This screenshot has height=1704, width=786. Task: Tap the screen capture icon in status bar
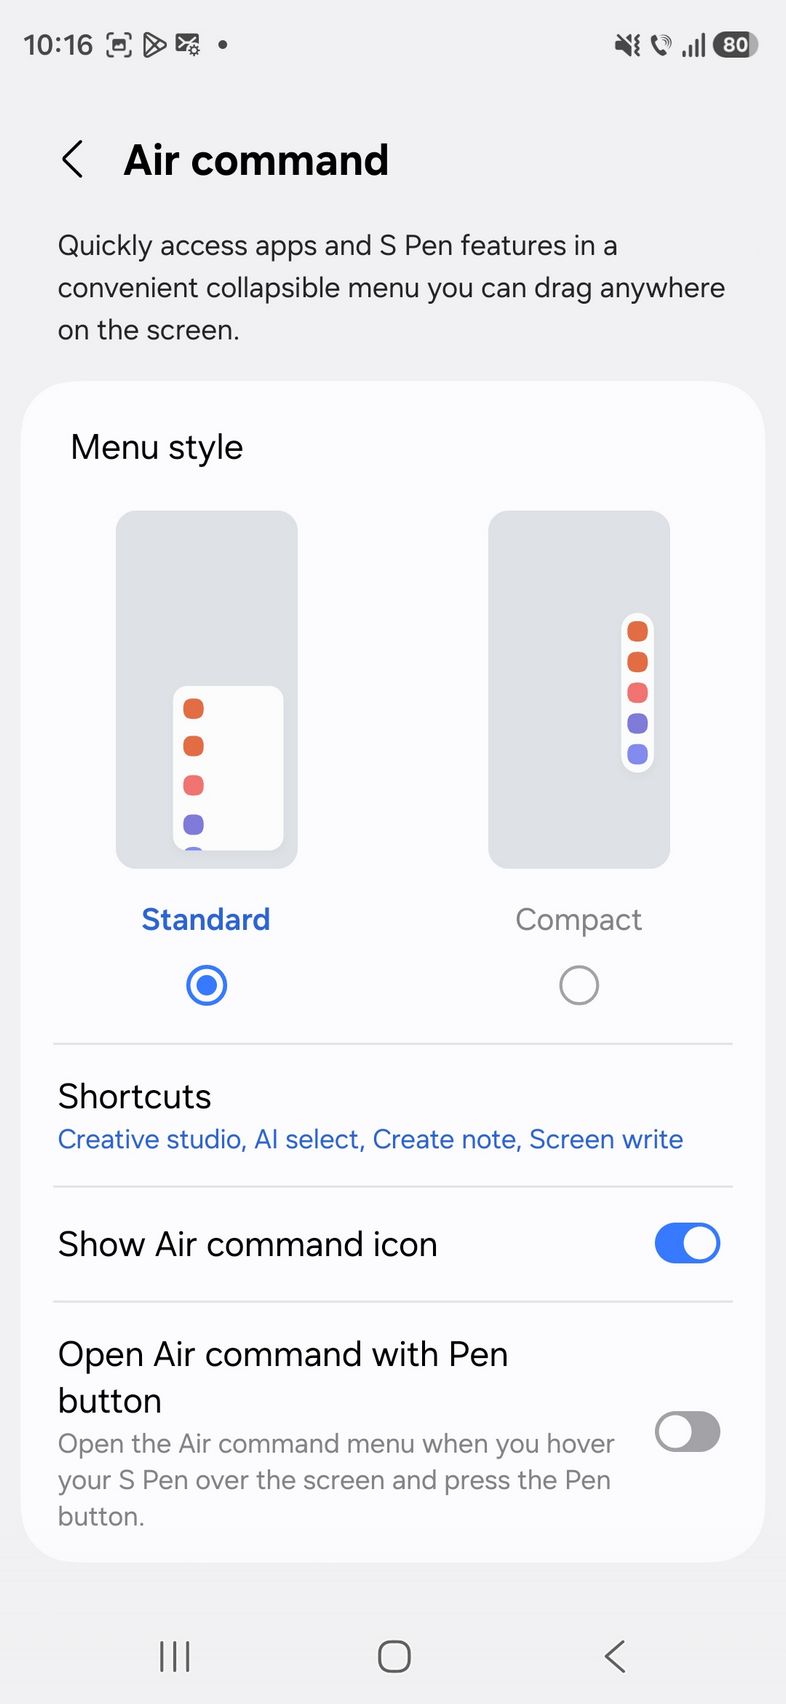pos(119,45)
